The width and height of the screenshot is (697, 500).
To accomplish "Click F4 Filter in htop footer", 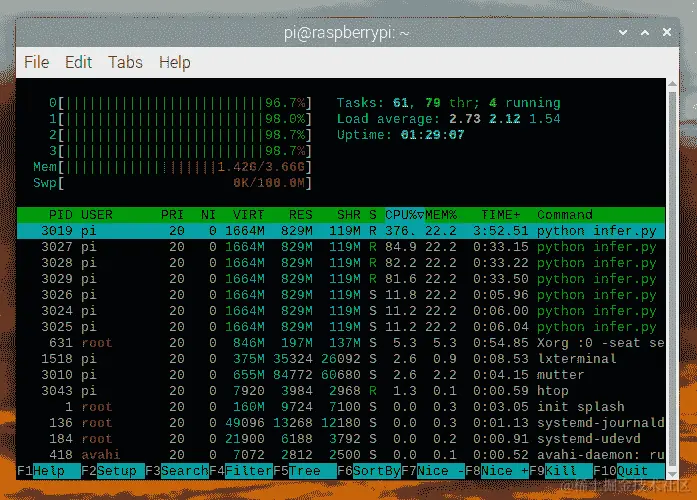I will (x=241, y=471).
